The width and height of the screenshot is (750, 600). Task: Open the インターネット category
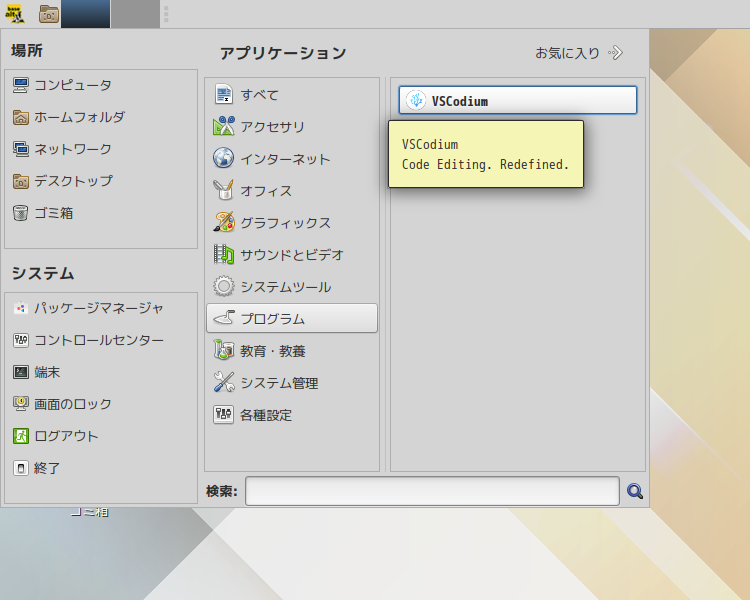click(292, 159)
